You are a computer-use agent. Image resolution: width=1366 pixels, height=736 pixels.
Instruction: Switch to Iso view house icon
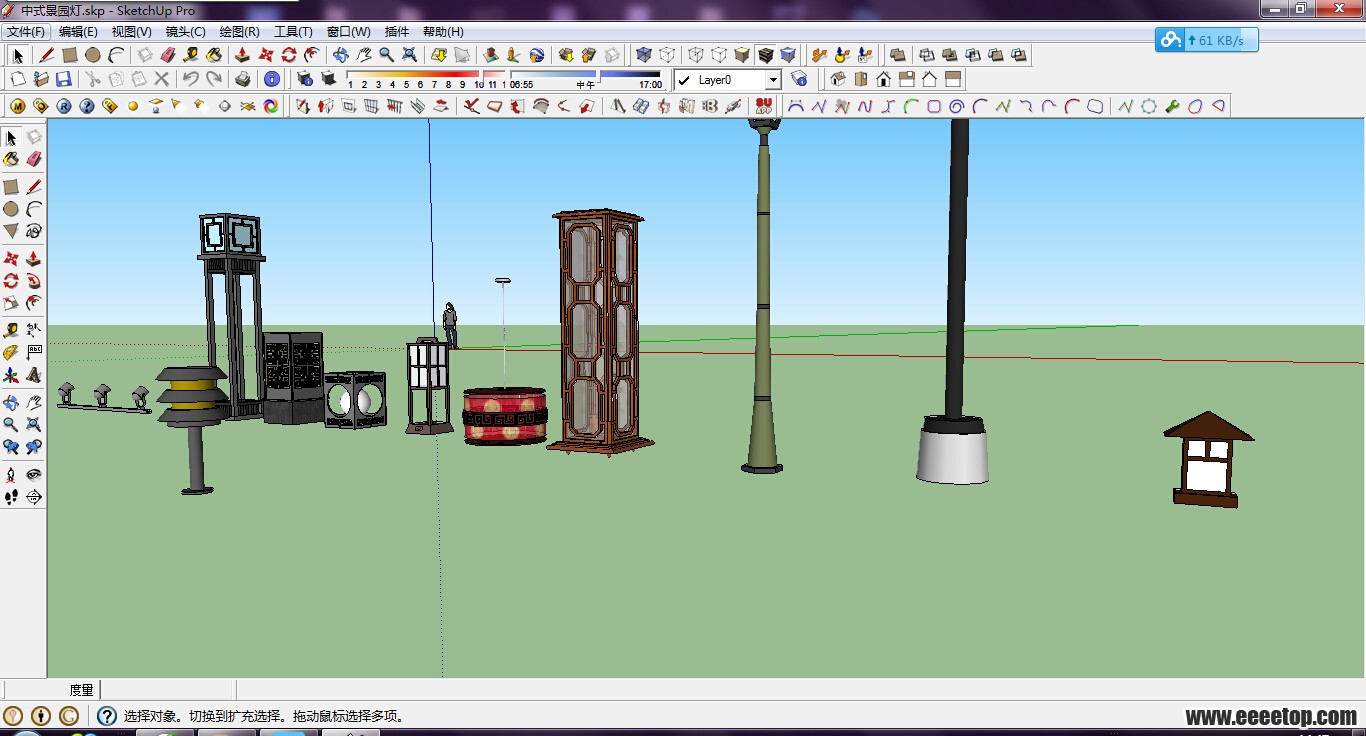point(837,79)
